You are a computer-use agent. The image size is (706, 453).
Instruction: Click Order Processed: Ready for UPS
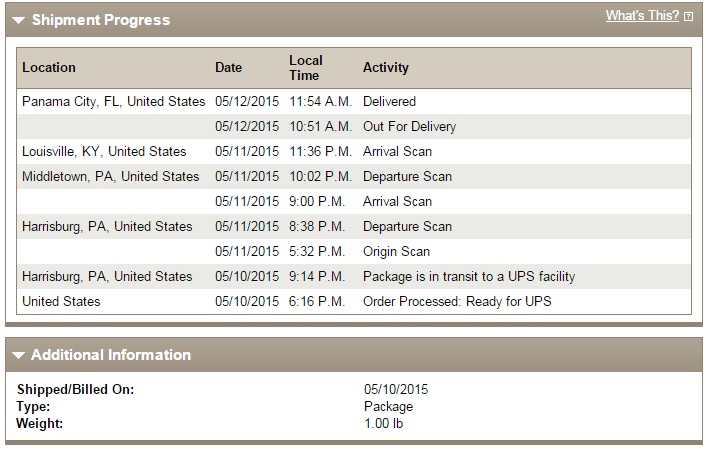coord(457,301)
